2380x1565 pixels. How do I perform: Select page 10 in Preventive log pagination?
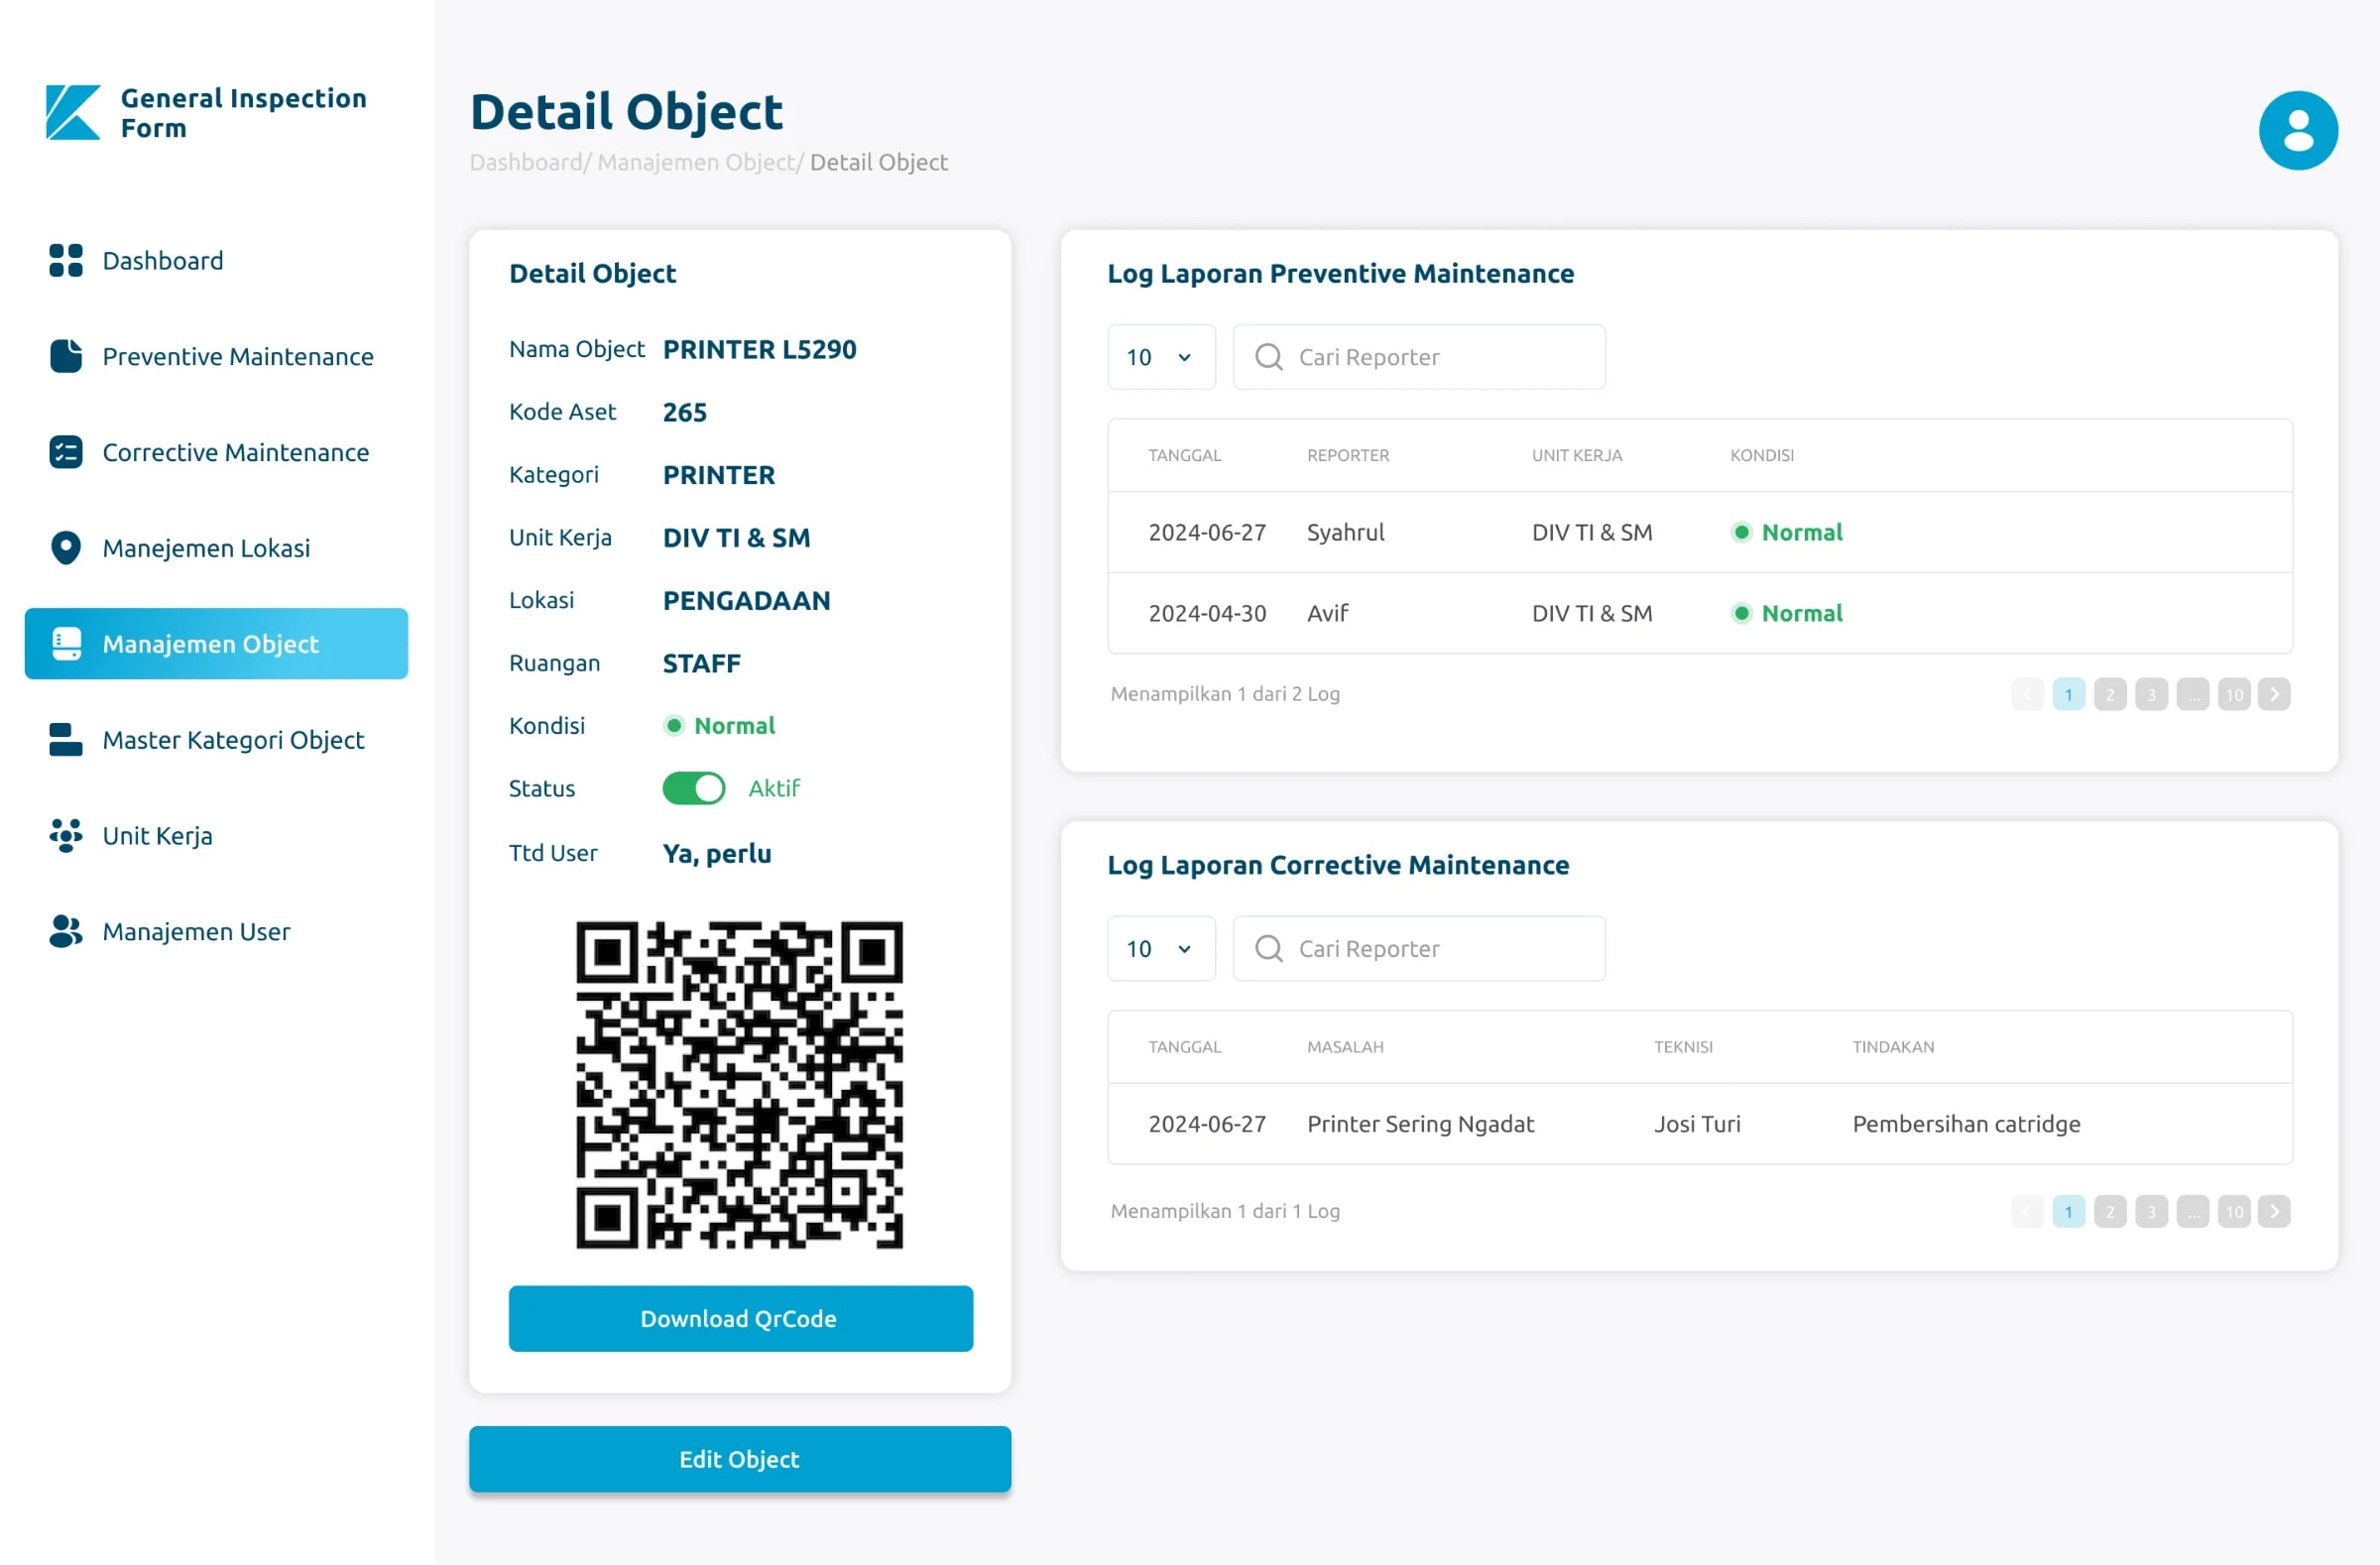tap(2233, 694)
